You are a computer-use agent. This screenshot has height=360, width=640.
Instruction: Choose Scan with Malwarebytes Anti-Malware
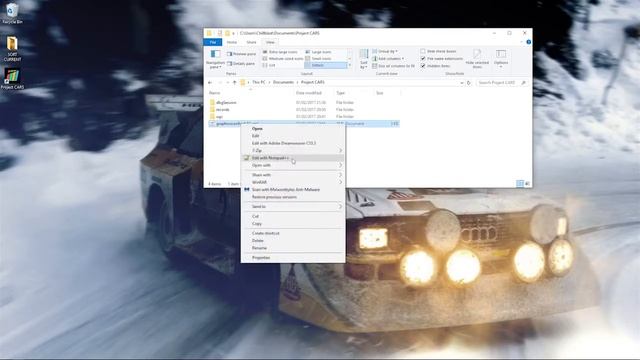point(293,190)
